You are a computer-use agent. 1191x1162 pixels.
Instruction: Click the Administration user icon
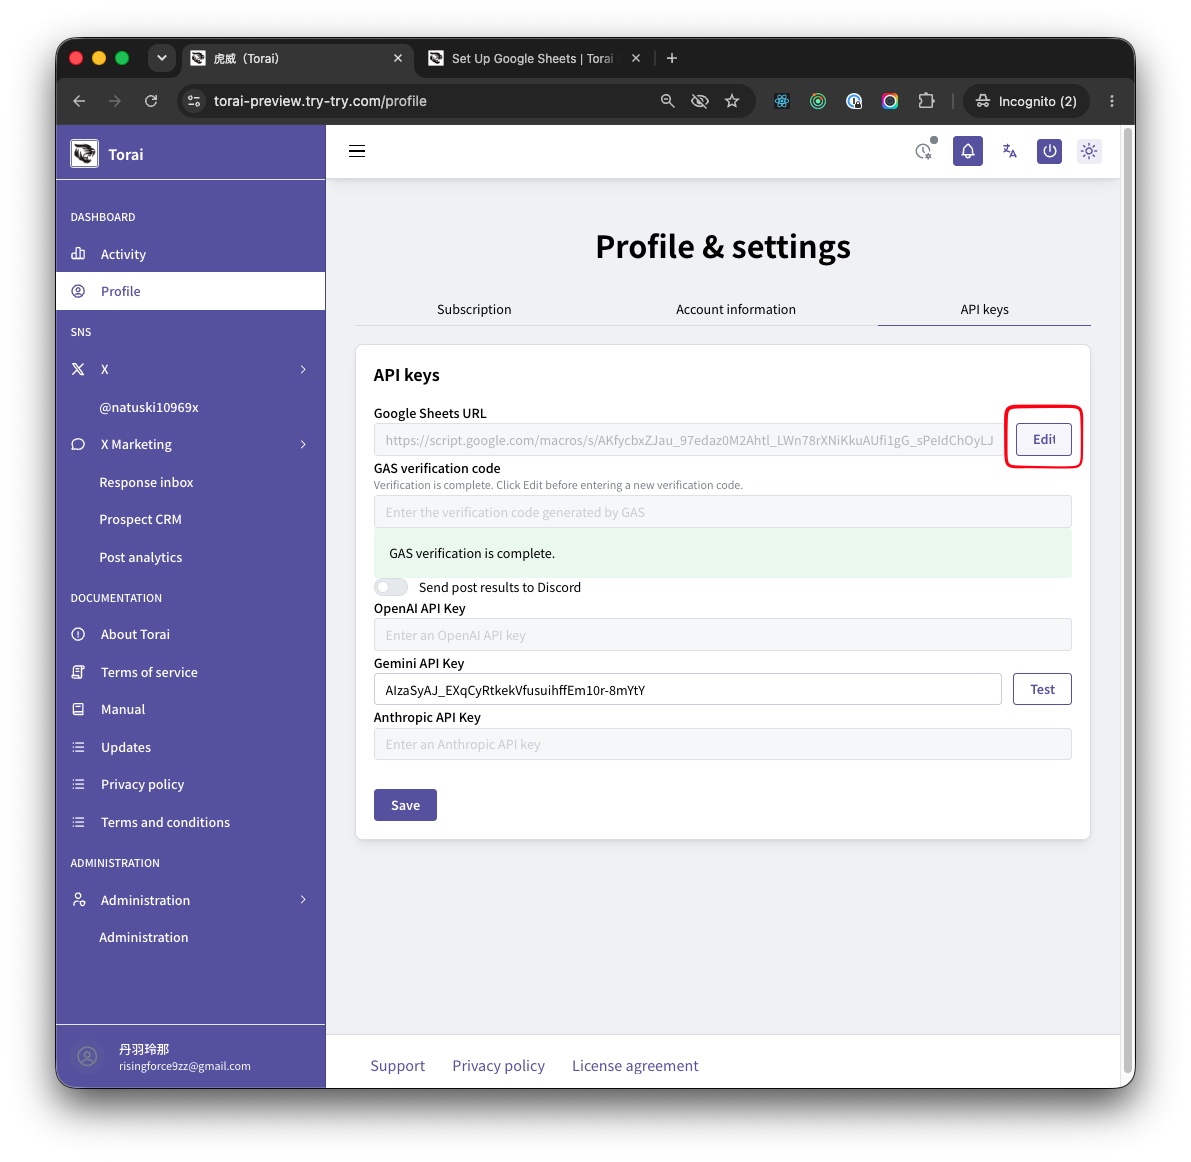(x=78, y=900)
